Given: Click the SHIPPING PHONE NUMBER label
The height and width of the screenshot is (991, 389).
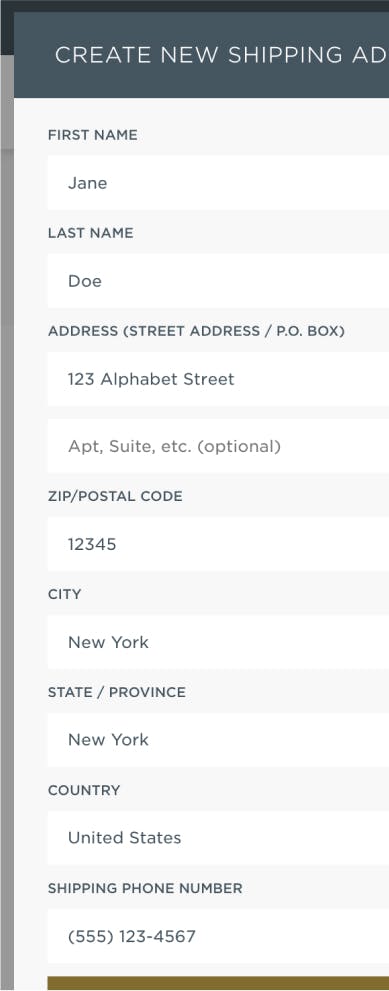Looking at the screenshot, I should point(145,888).
